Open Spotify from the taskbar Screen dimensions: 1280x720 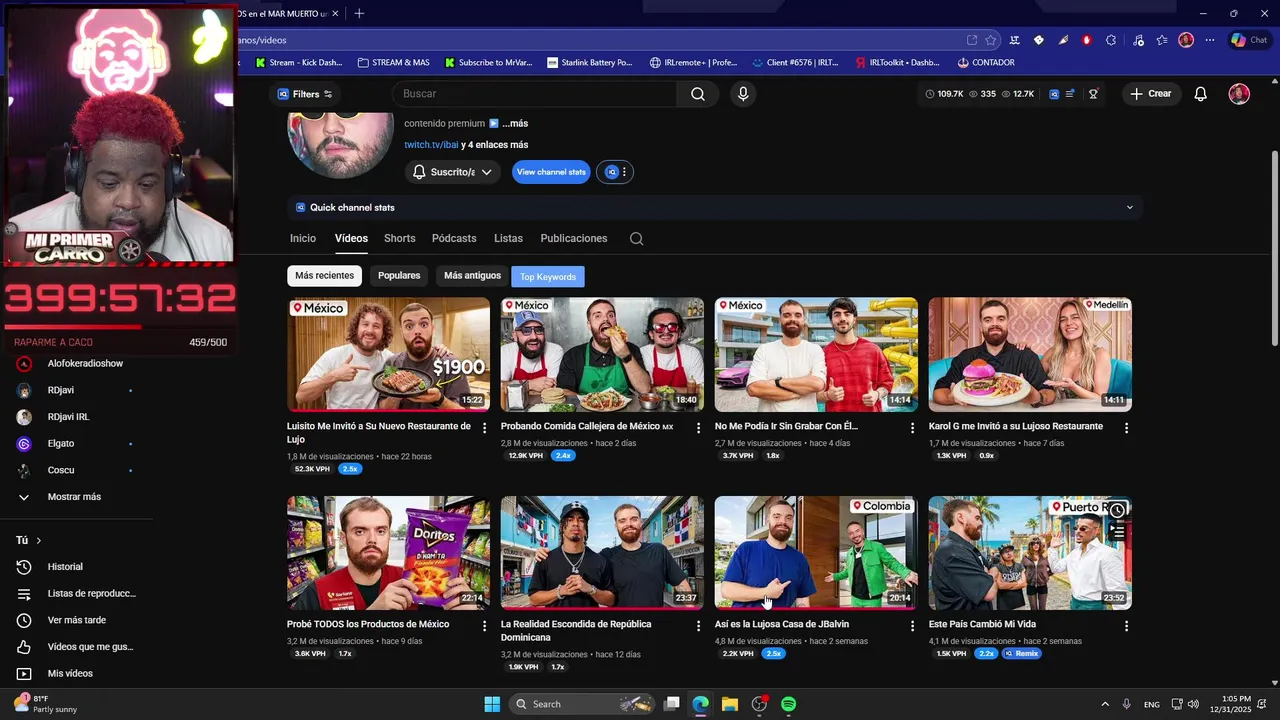[x=788, y=704]
